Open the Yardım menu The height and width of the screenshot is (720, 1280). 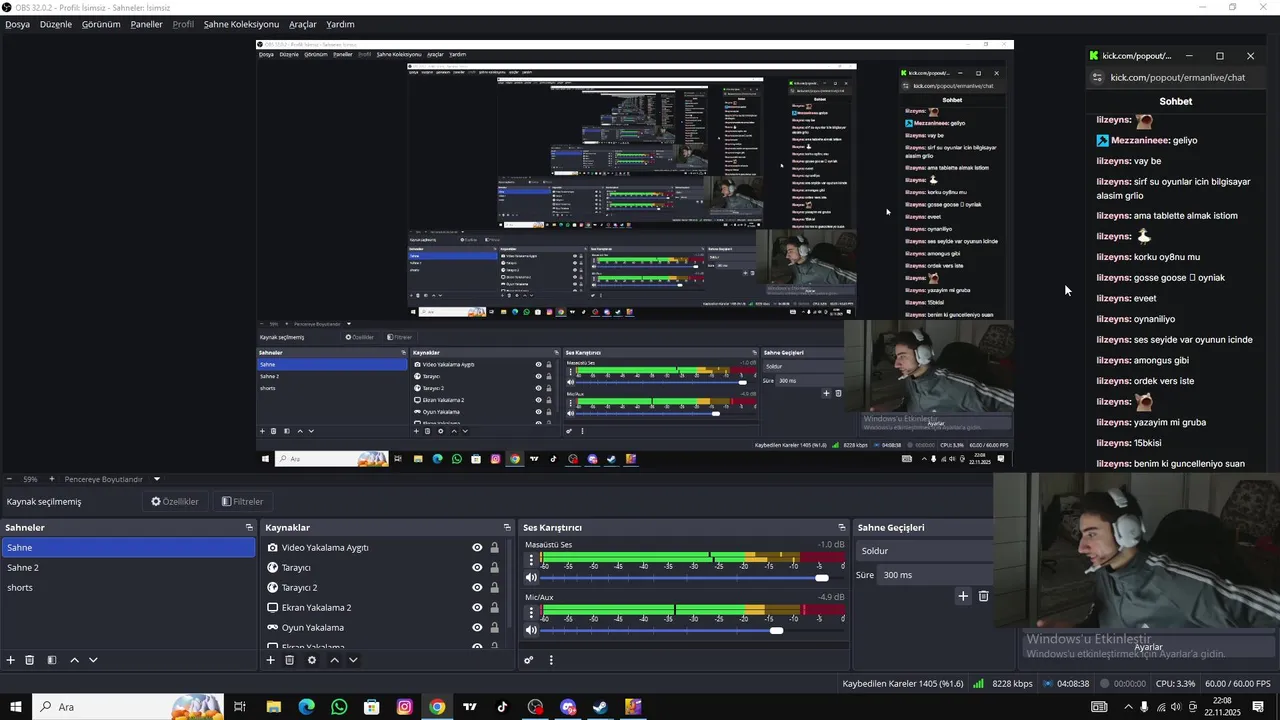tap(340, 24)
